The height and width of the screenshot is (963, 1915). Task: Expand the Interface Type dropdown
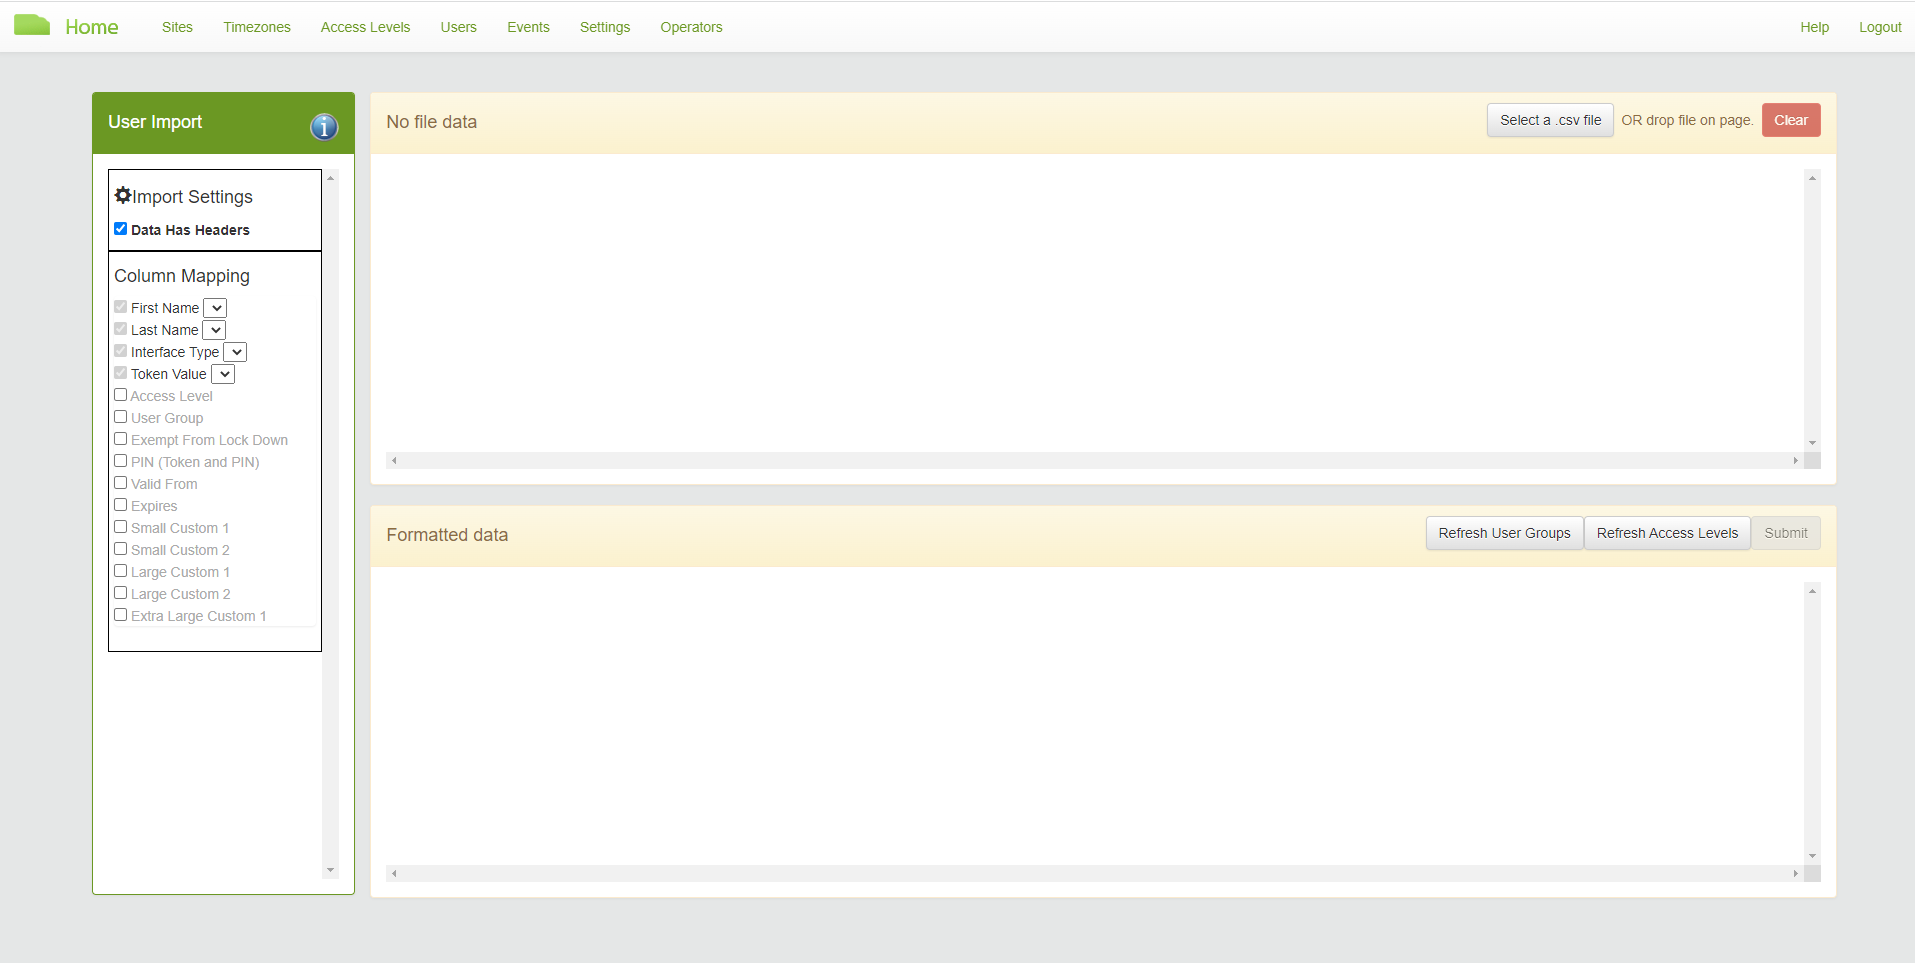tap(235, 351)
